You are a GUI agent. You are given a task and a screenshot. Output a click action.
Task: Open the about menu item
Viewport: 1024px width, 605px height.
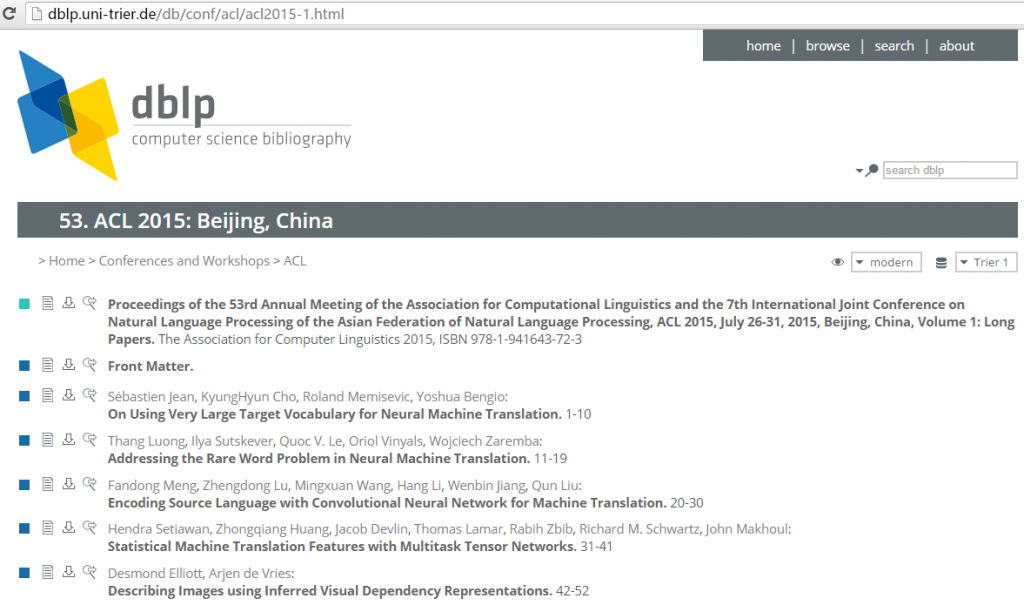tap(957, 46)
